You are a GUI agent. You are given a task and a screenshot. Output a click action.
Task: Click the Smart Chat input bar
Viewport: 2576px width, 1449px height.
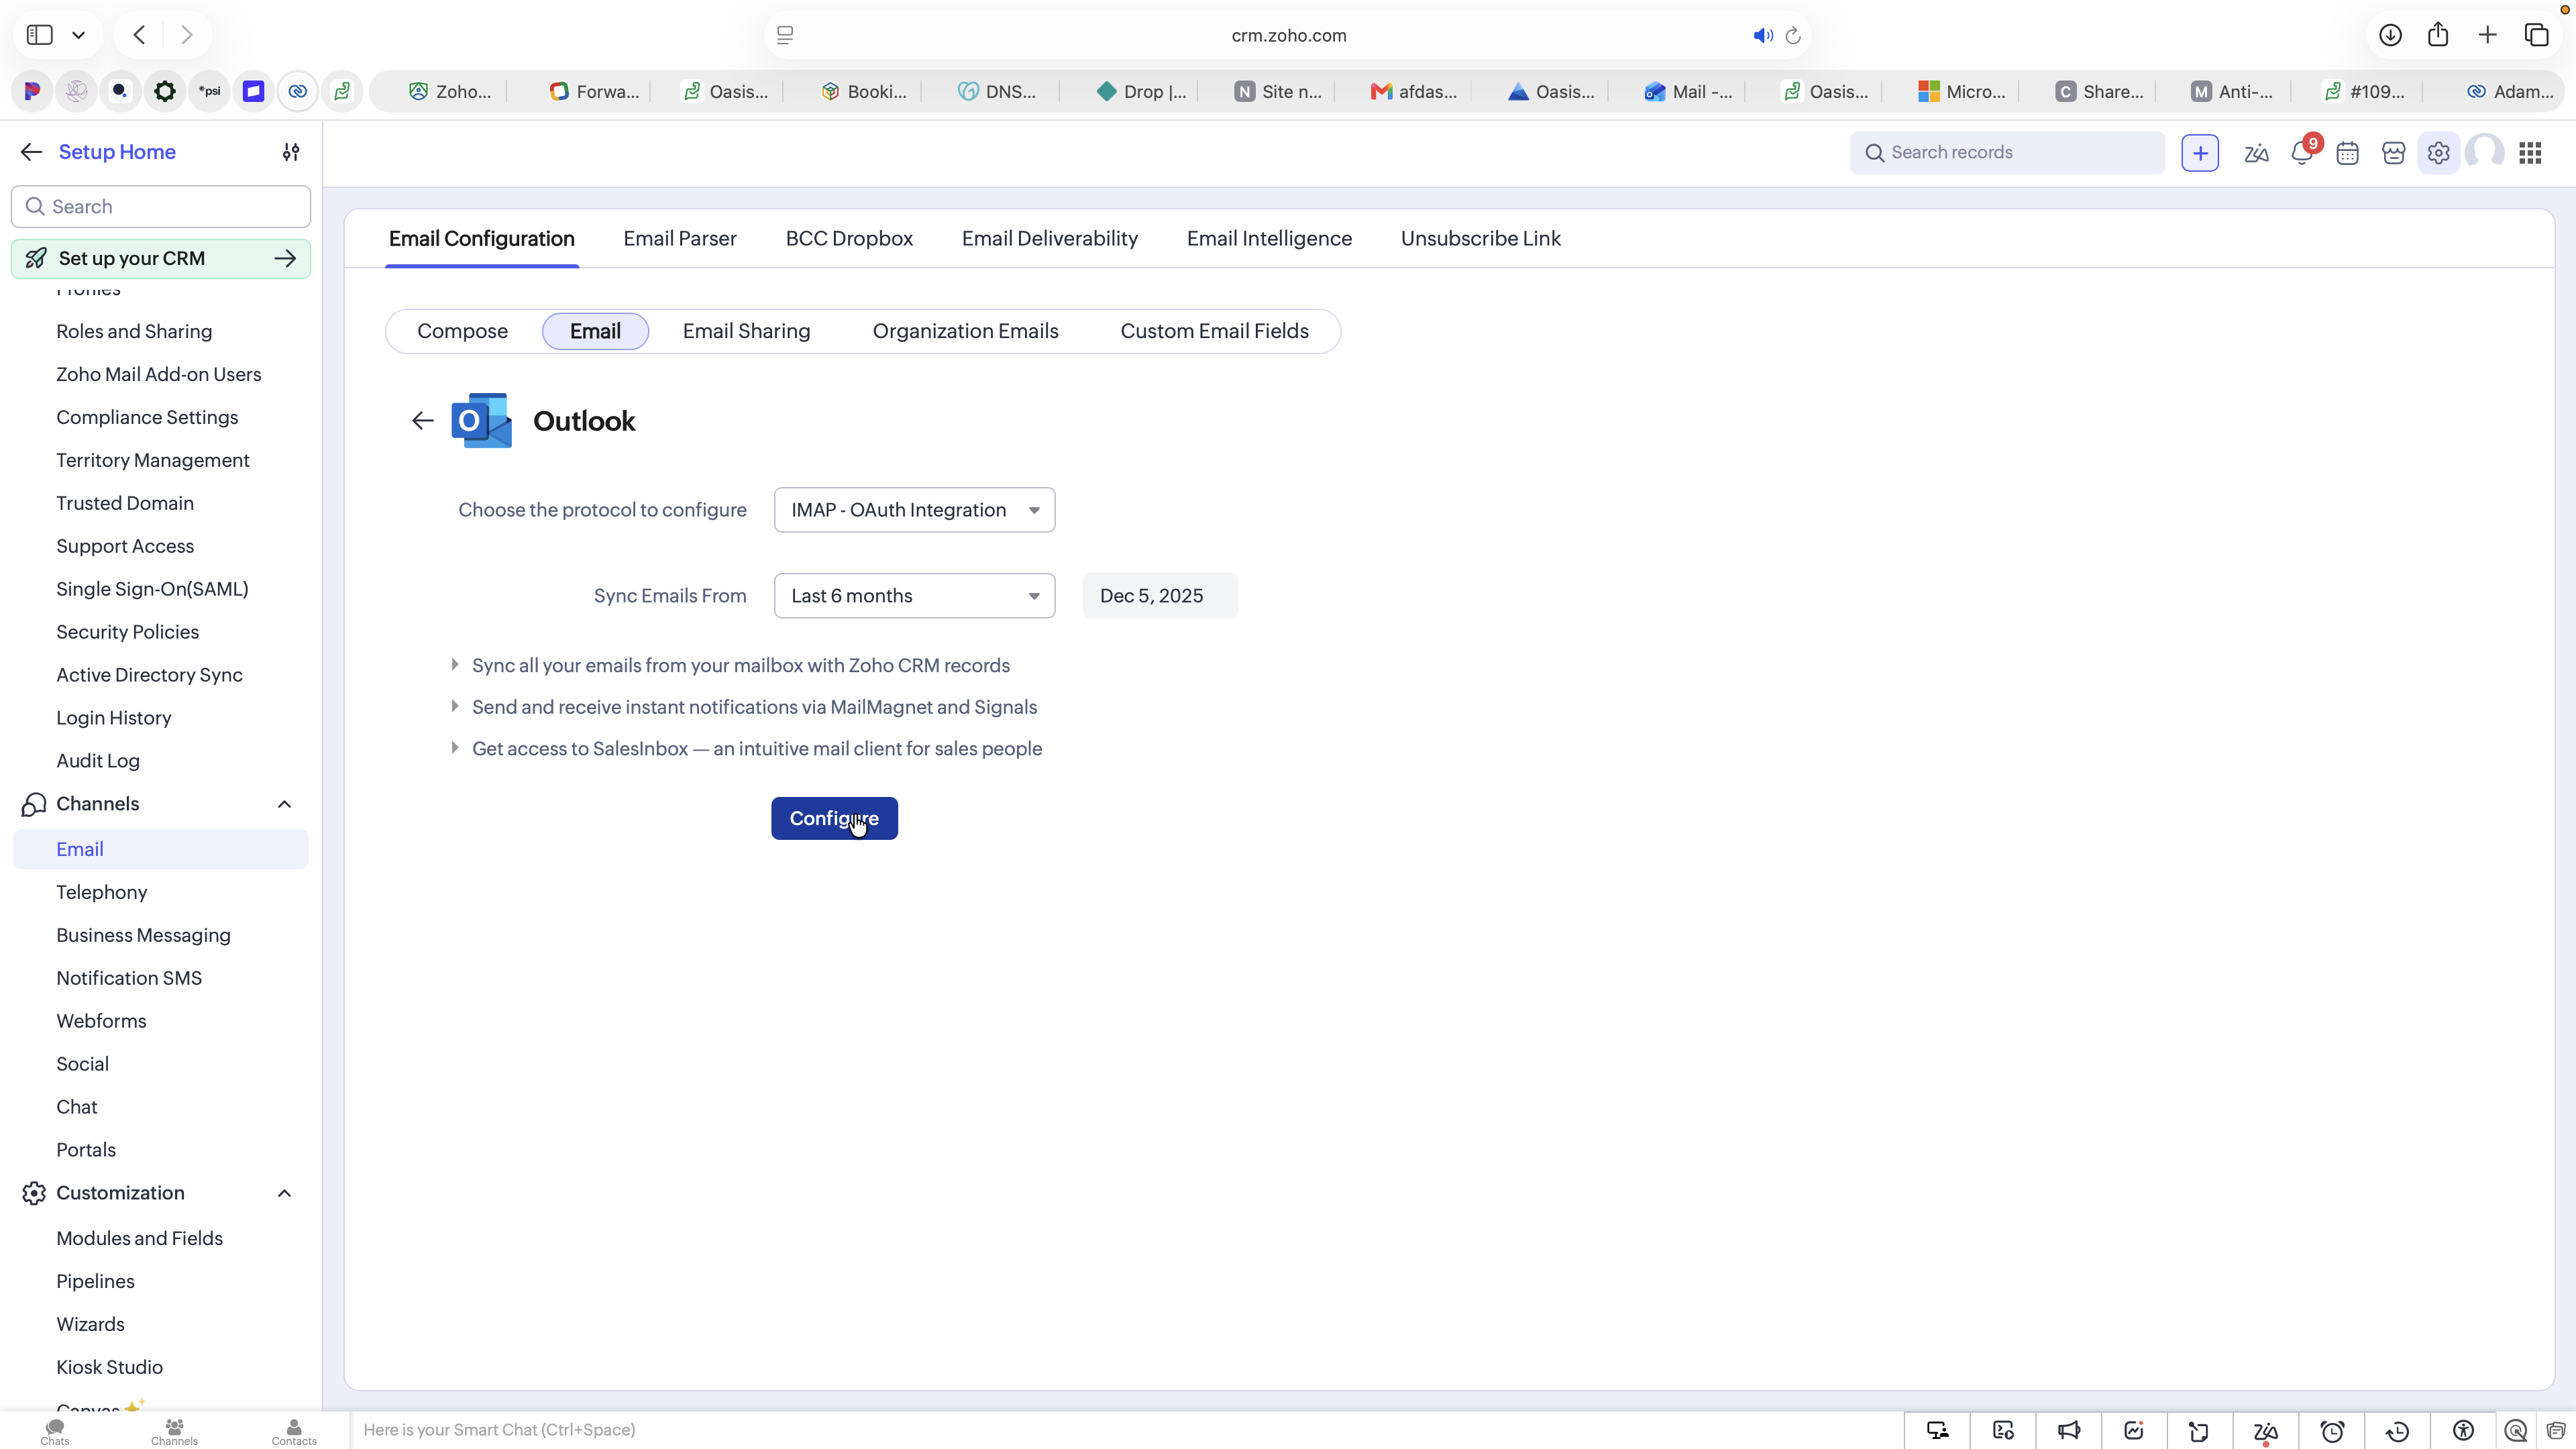coord(1127,1430)
